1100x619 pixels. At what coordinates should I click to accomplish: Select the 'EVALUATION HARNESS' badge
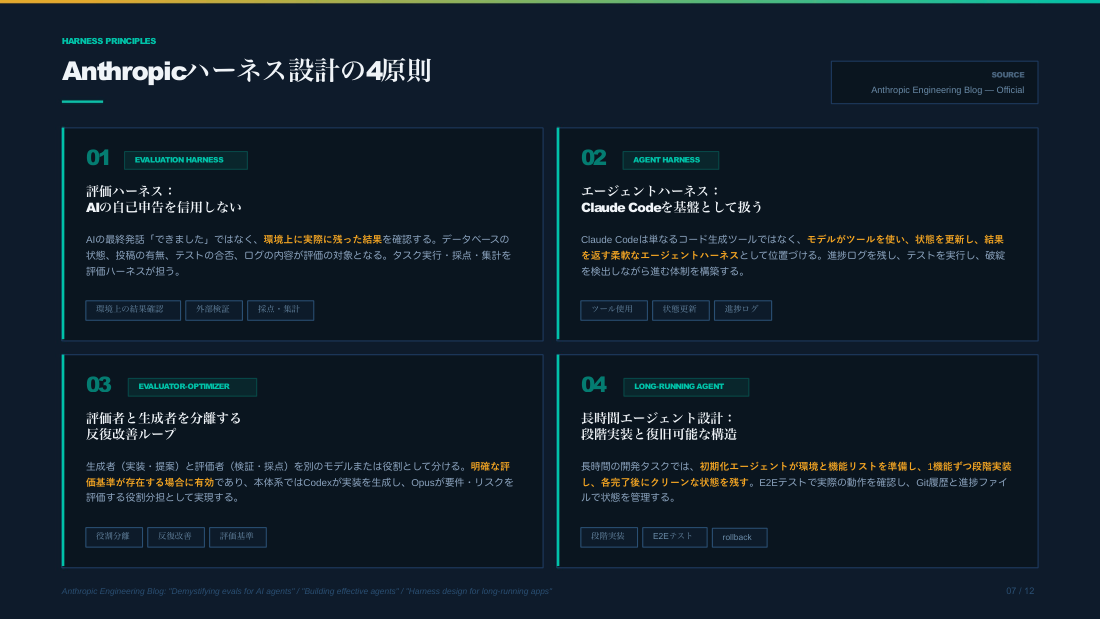(185, 160)
